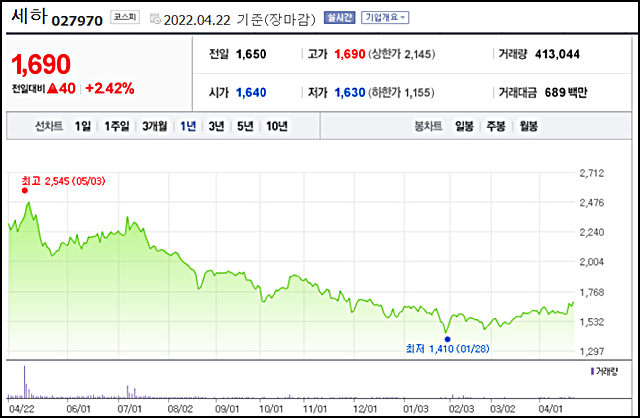
Task: Switch to the 3개월 chart range
Action: coord(155,126)
